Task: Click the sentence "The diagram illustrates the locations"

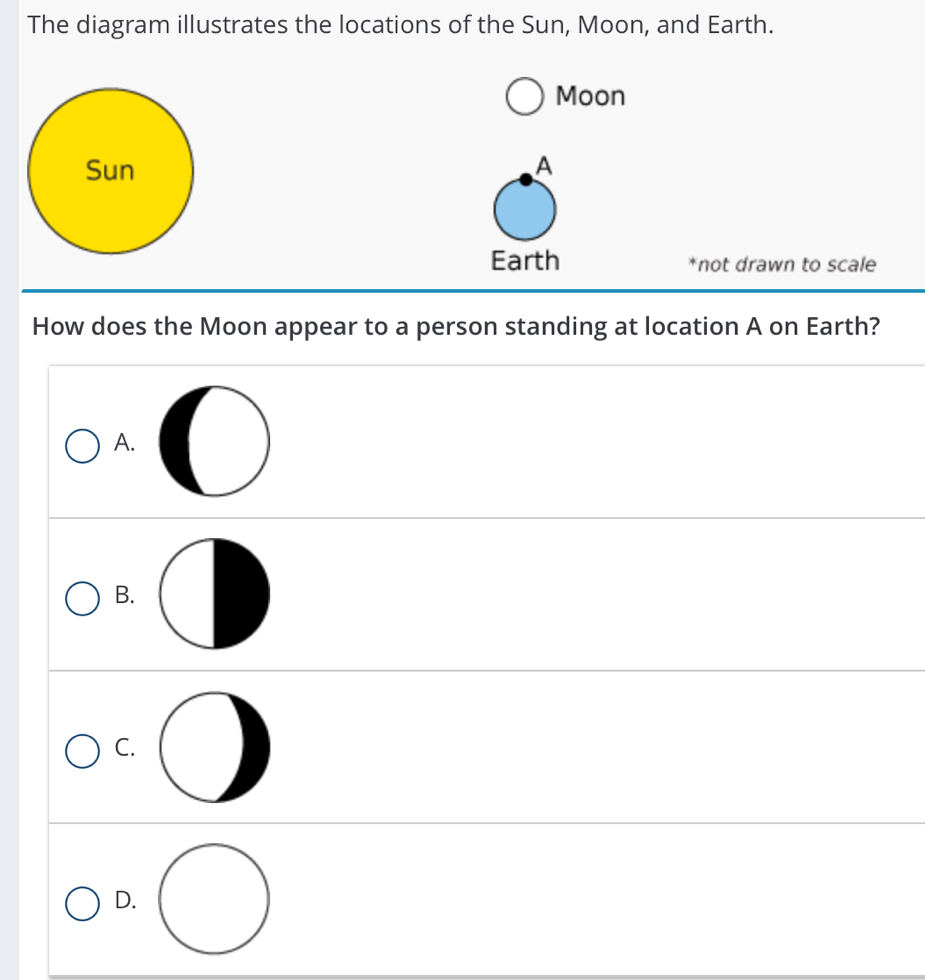Action: coord(401,25)
